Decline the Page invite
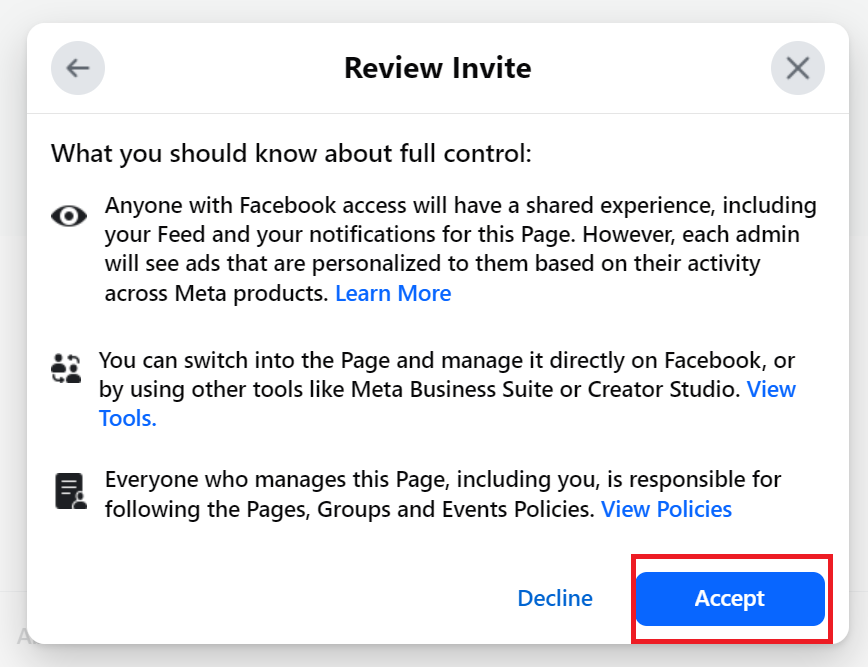The height and width of the screenshot is (667, 868). point(555,598)
